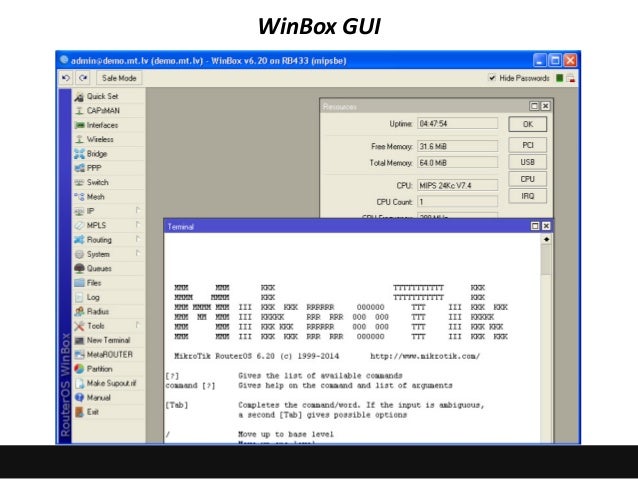Screen dimensions: 638x479
Task: Click the 'MikroTik RouterOS 6.20' text line
Action: pyautogui.click(x=224, y=356)
